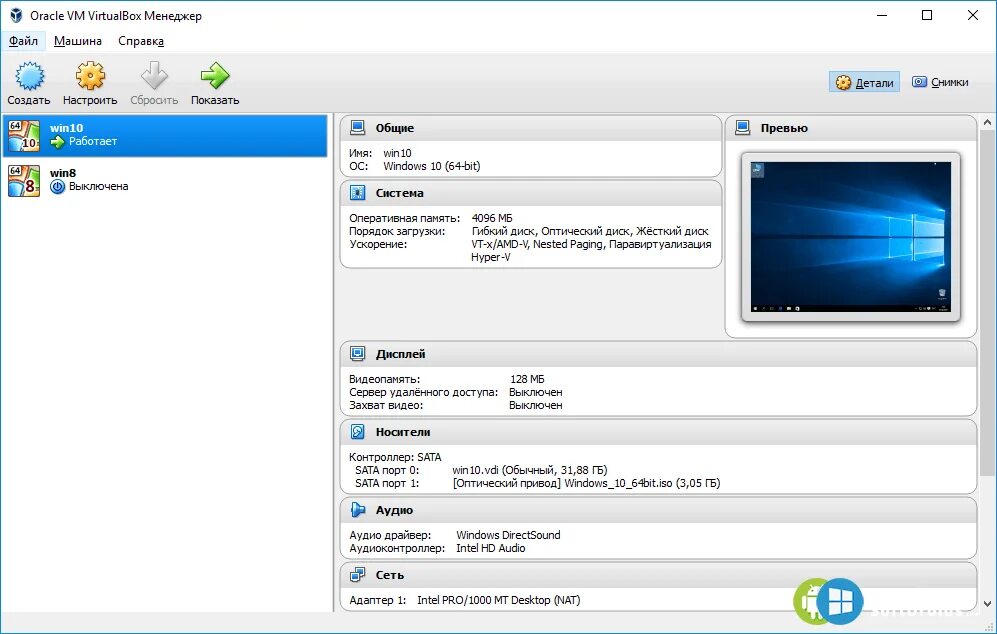Viewport: 997px width, 634px height.
Task: Click the Аудио section speaker icon
Action: (x=358, y=510)
